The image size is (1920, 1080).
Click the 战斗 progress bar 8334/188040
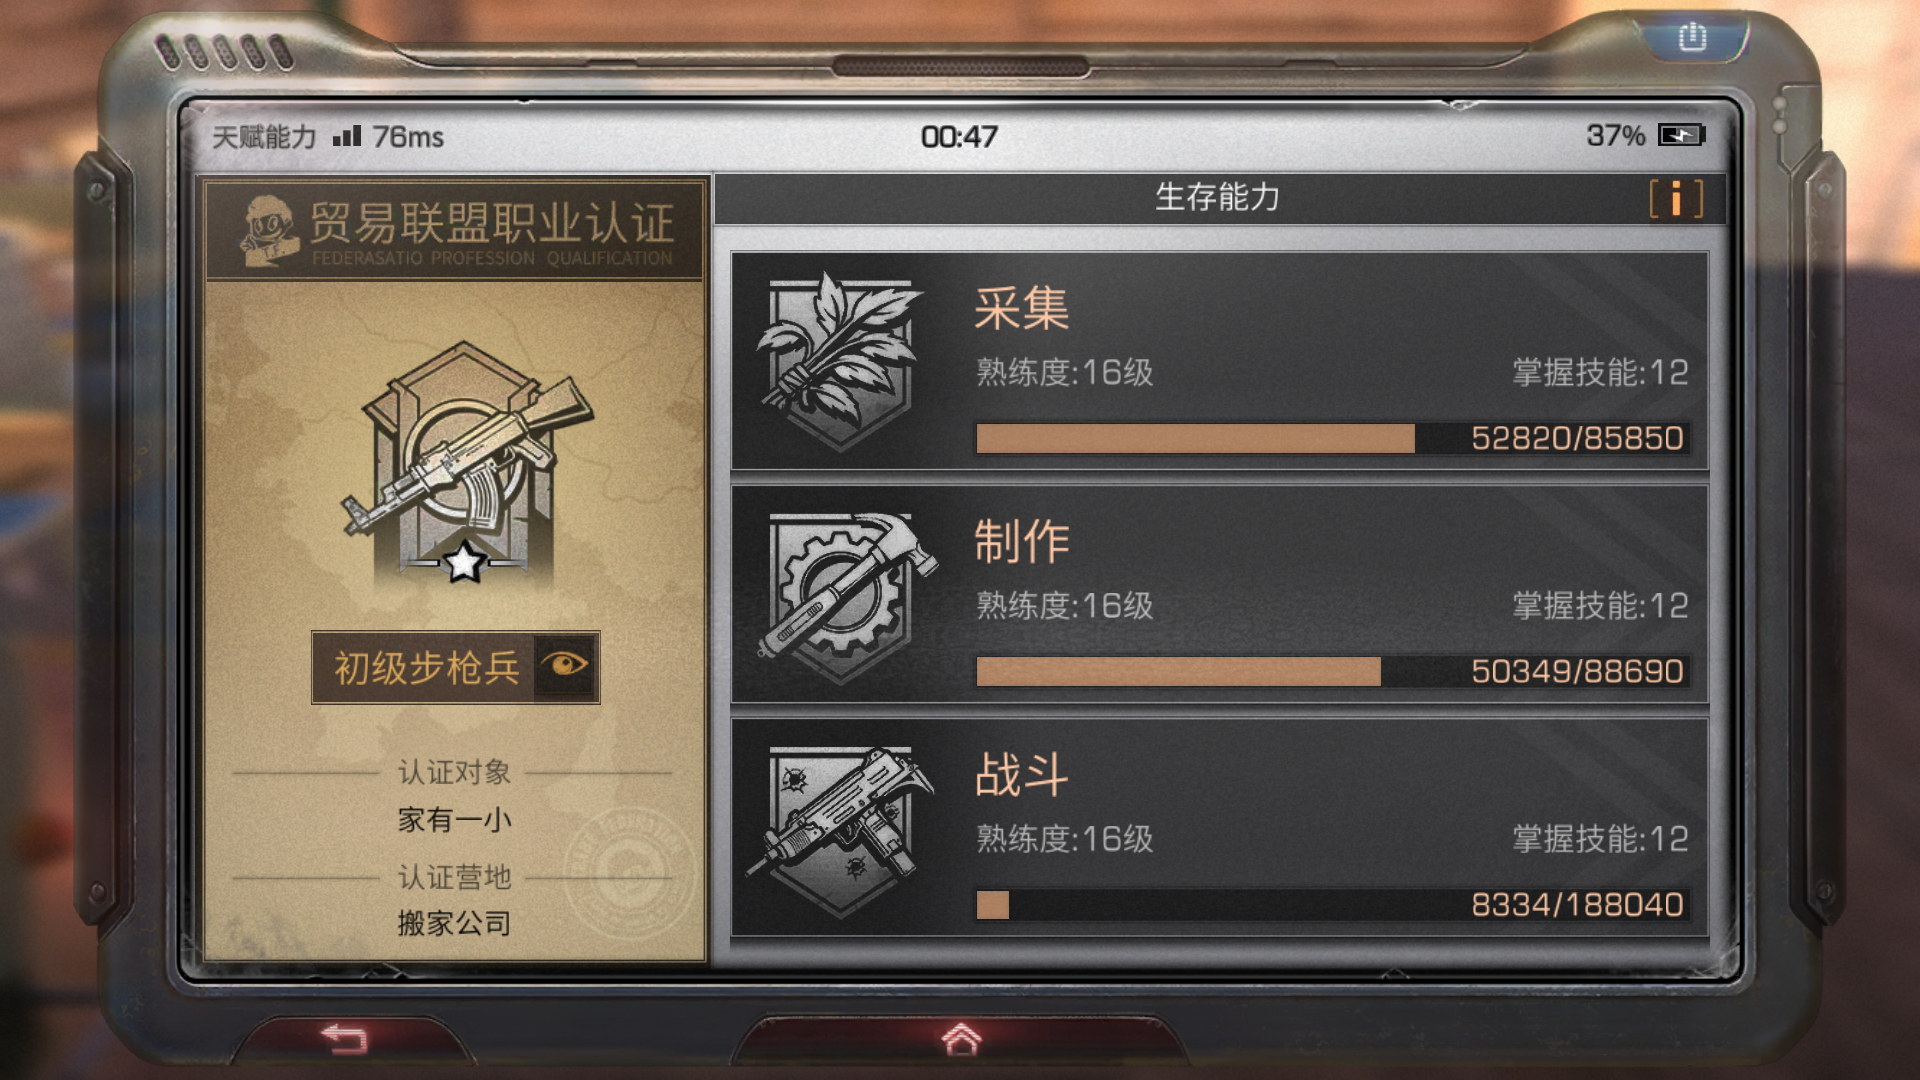[x=1332, y=904]
